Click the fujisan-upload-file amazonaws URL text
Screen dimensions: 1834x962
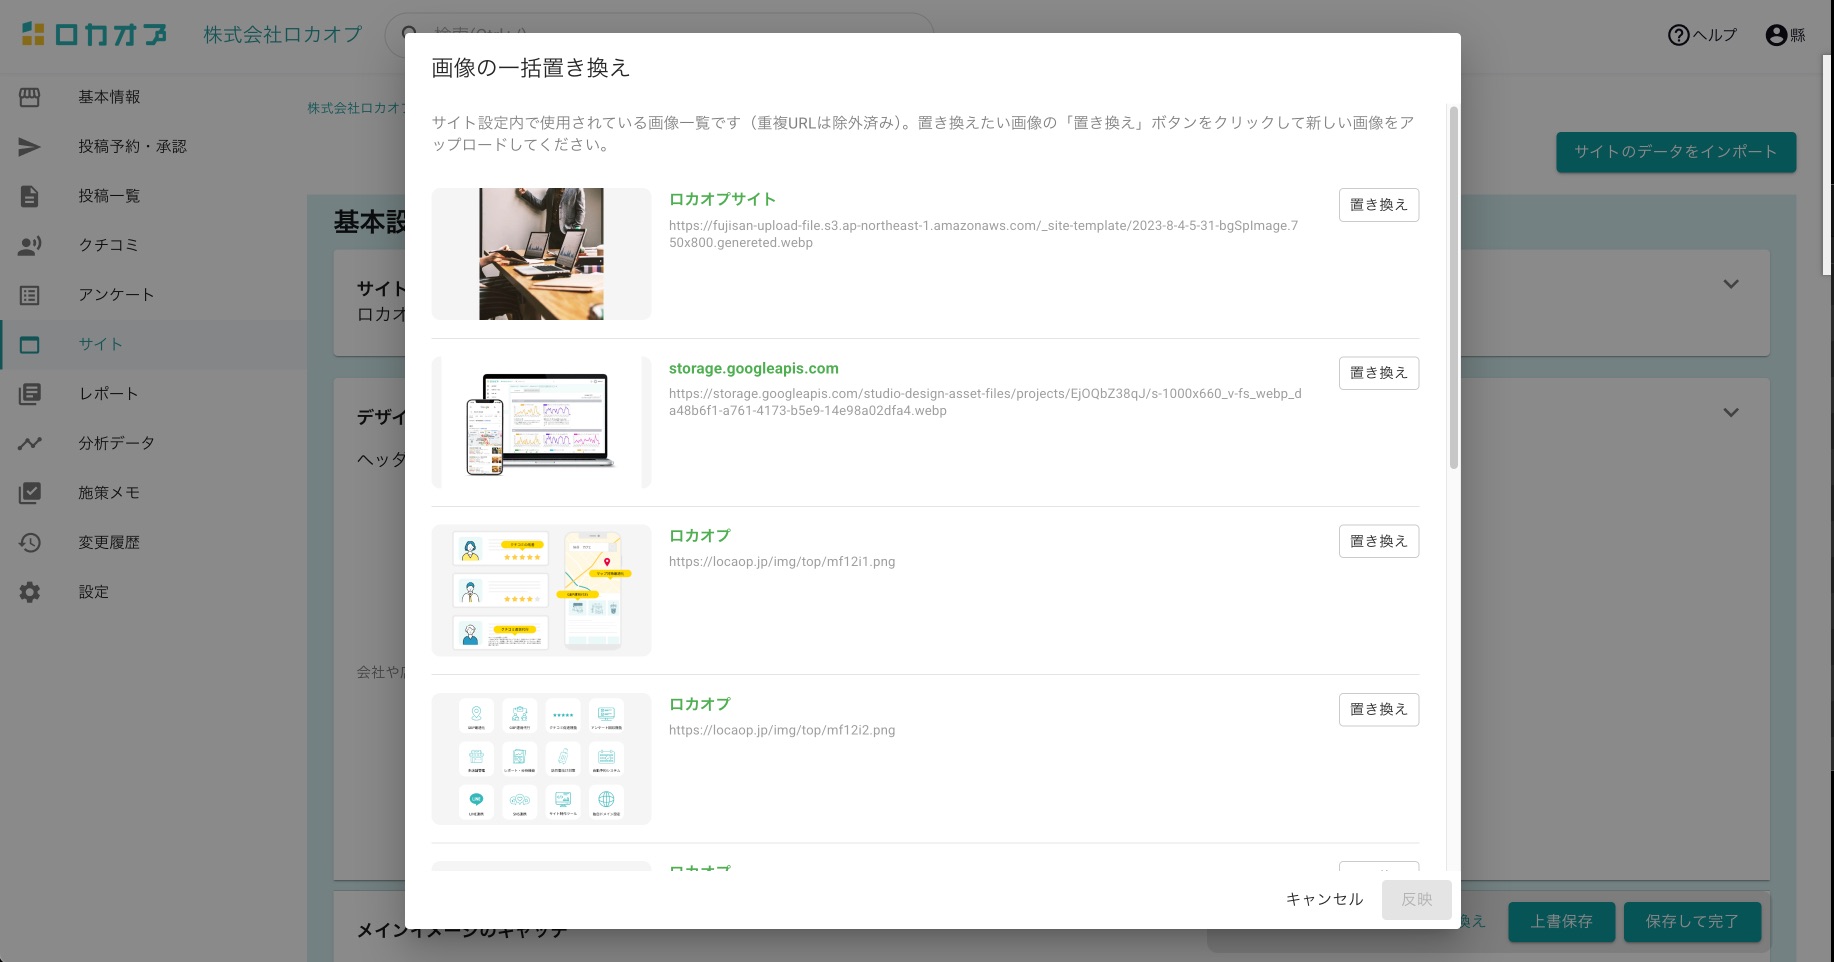(x=984, y=234)
